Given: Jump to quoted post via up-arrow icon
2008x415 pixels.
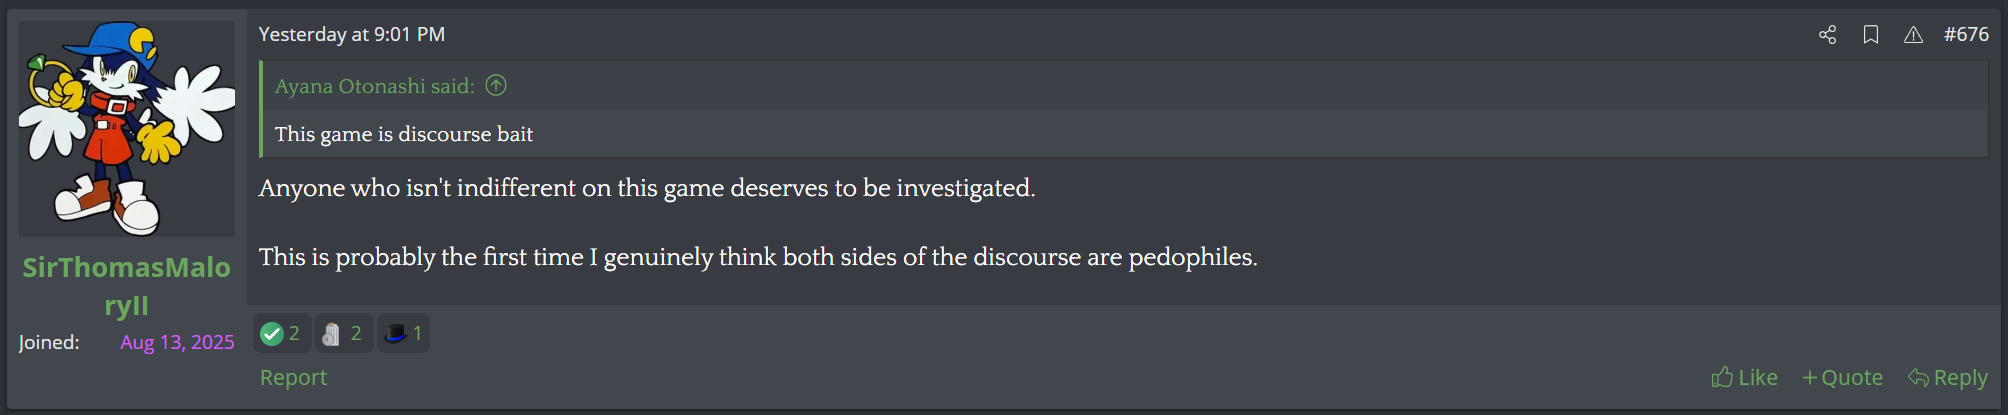Looking at the screenshot, I should [496, 86].
